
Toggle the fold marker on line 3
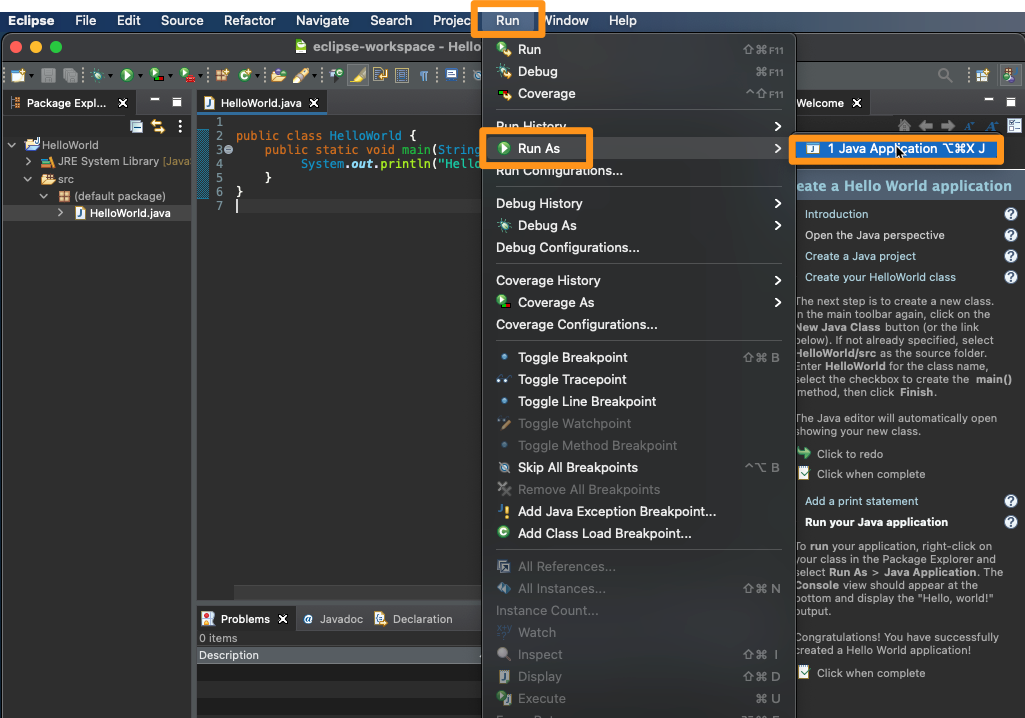tap(229, 150)
